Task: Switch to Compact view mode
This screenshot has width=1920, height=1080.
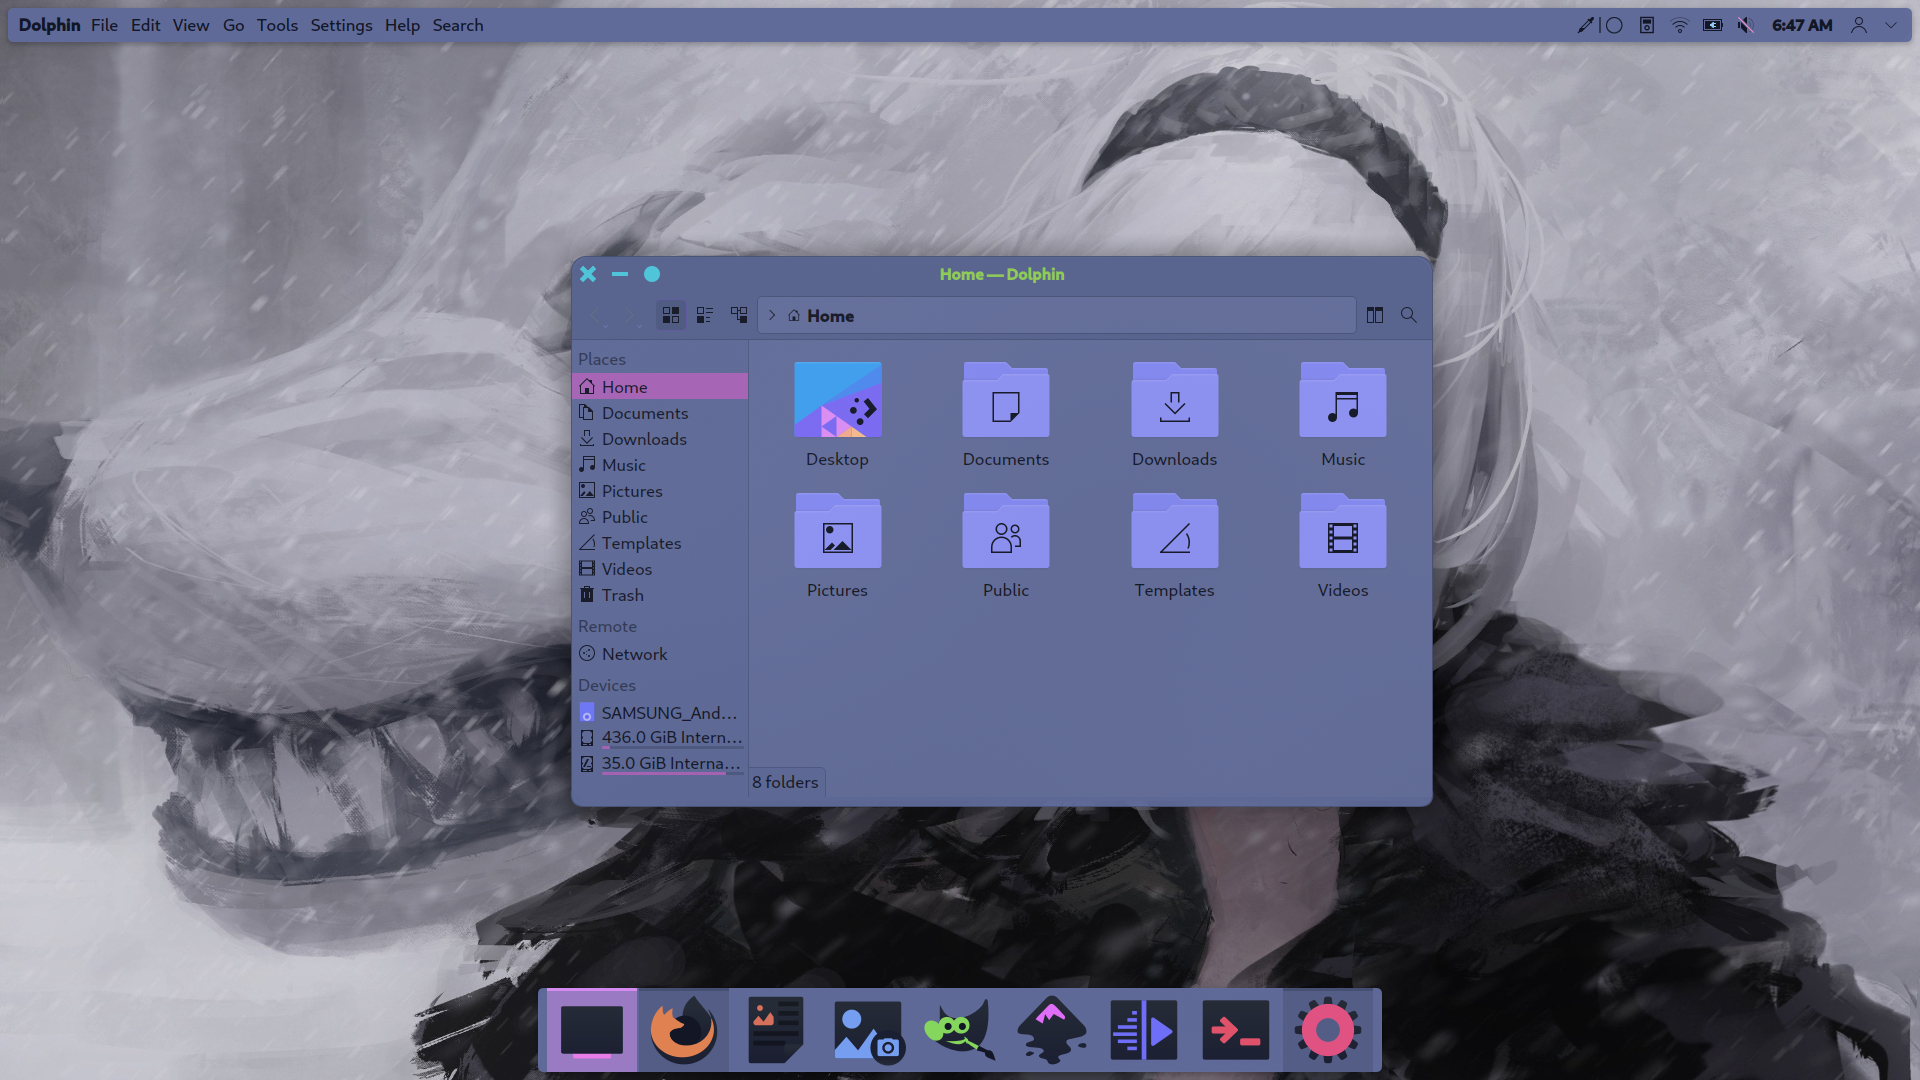Action: [x=705, y=315]
